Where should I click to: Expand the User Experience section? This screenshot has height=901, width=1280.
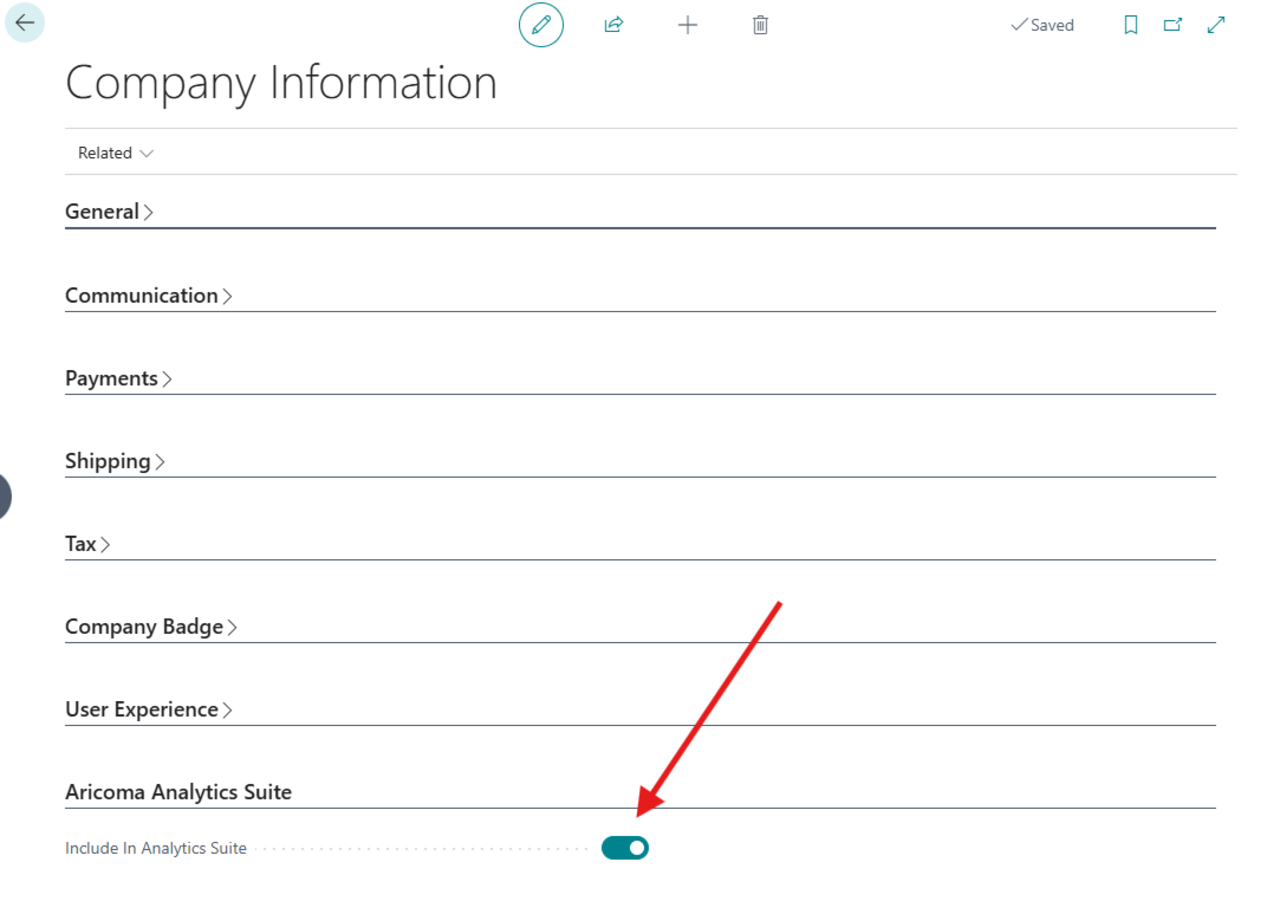point(147,709)
